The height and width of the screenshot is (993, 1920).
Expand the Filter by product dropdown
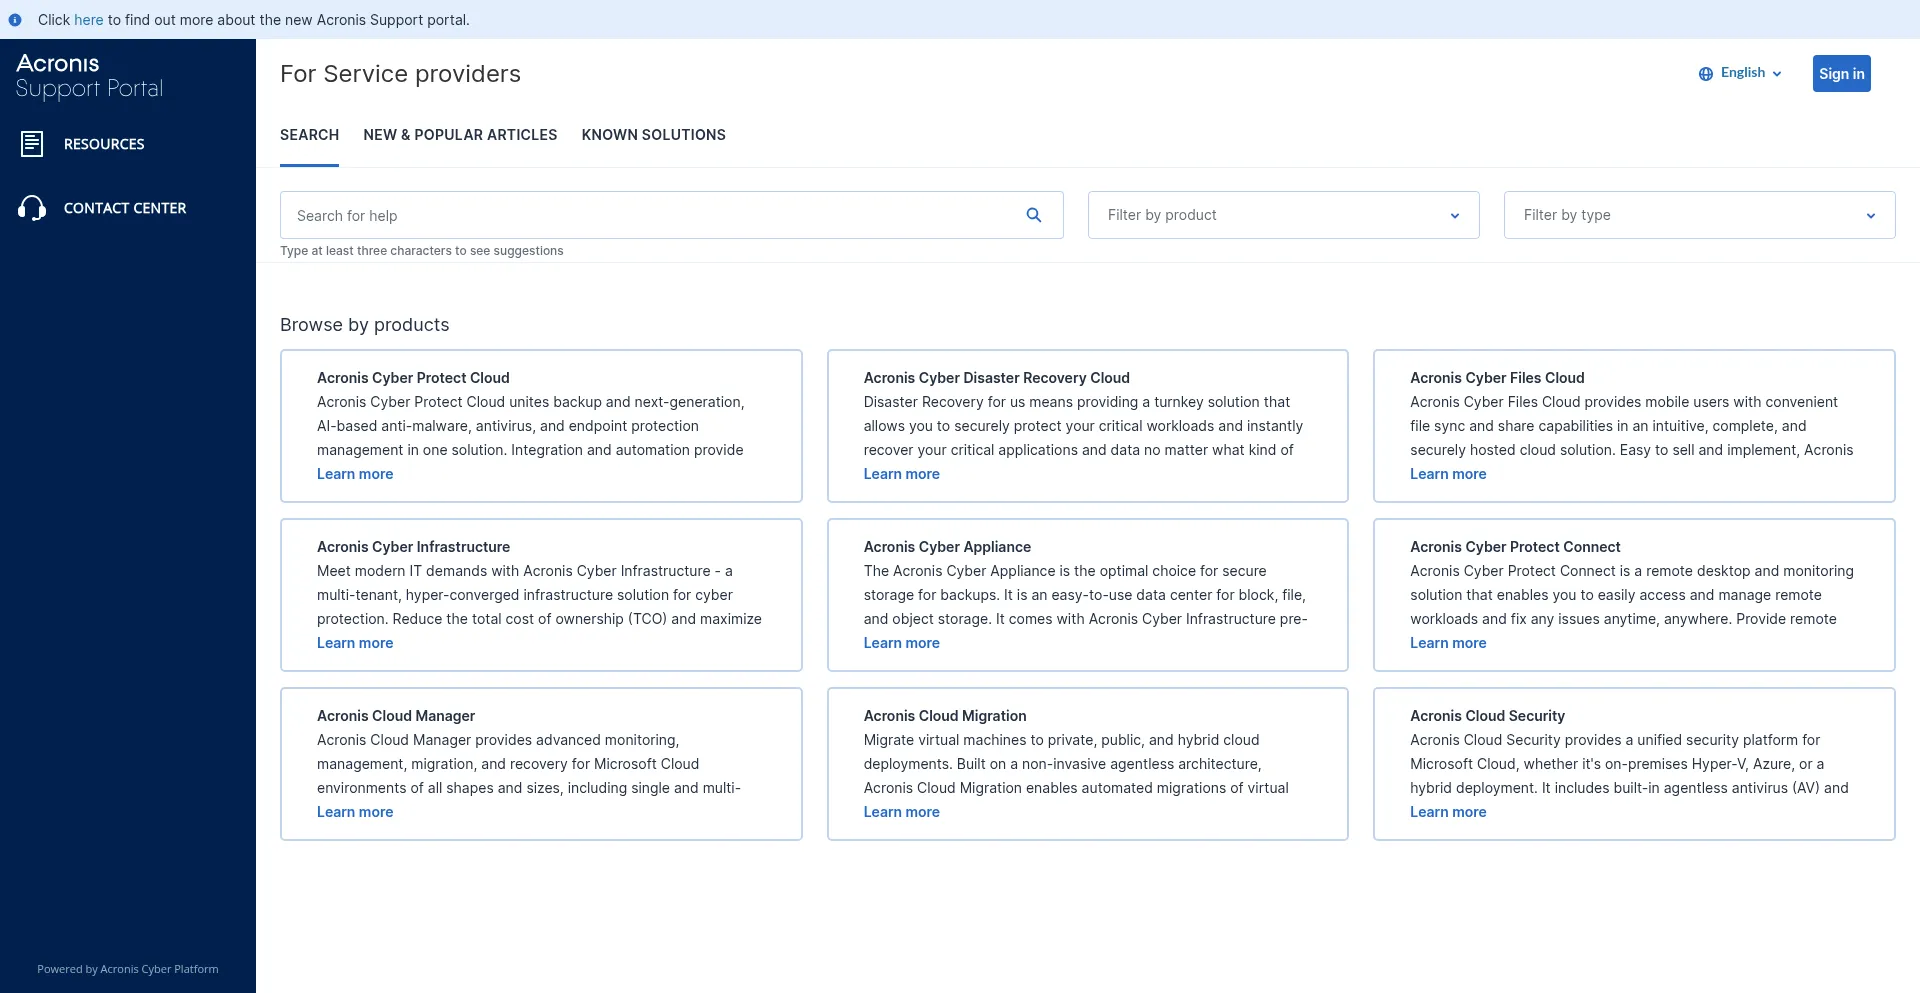[1284, 215]
